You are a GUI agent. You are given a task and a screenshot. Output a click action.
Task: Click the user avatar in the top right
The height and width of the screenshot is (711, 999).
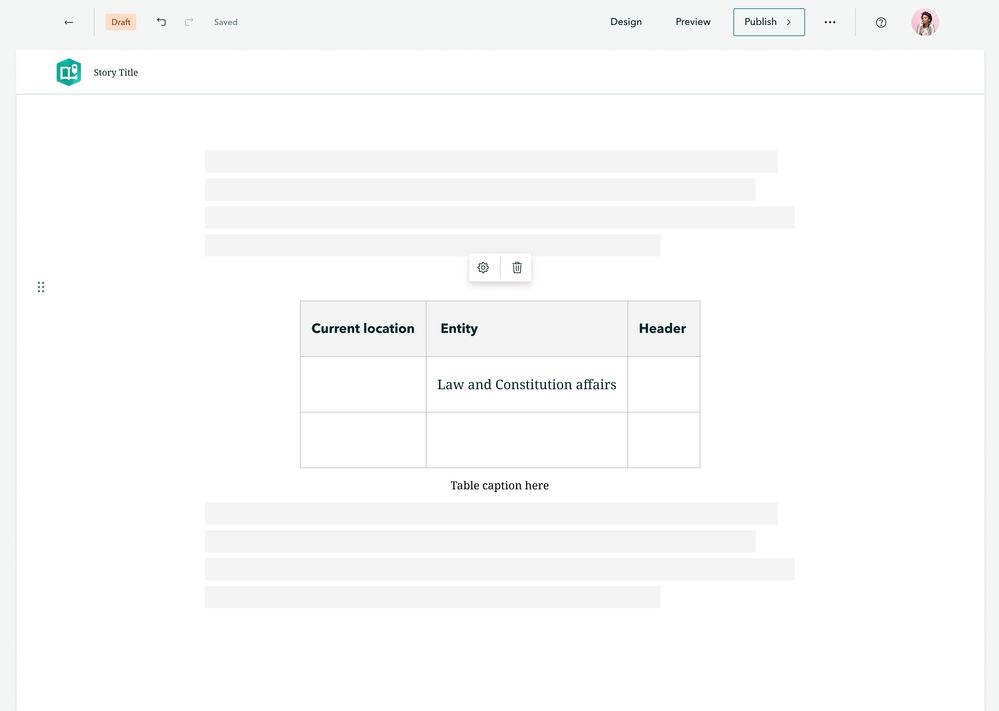tap(924, 21)
